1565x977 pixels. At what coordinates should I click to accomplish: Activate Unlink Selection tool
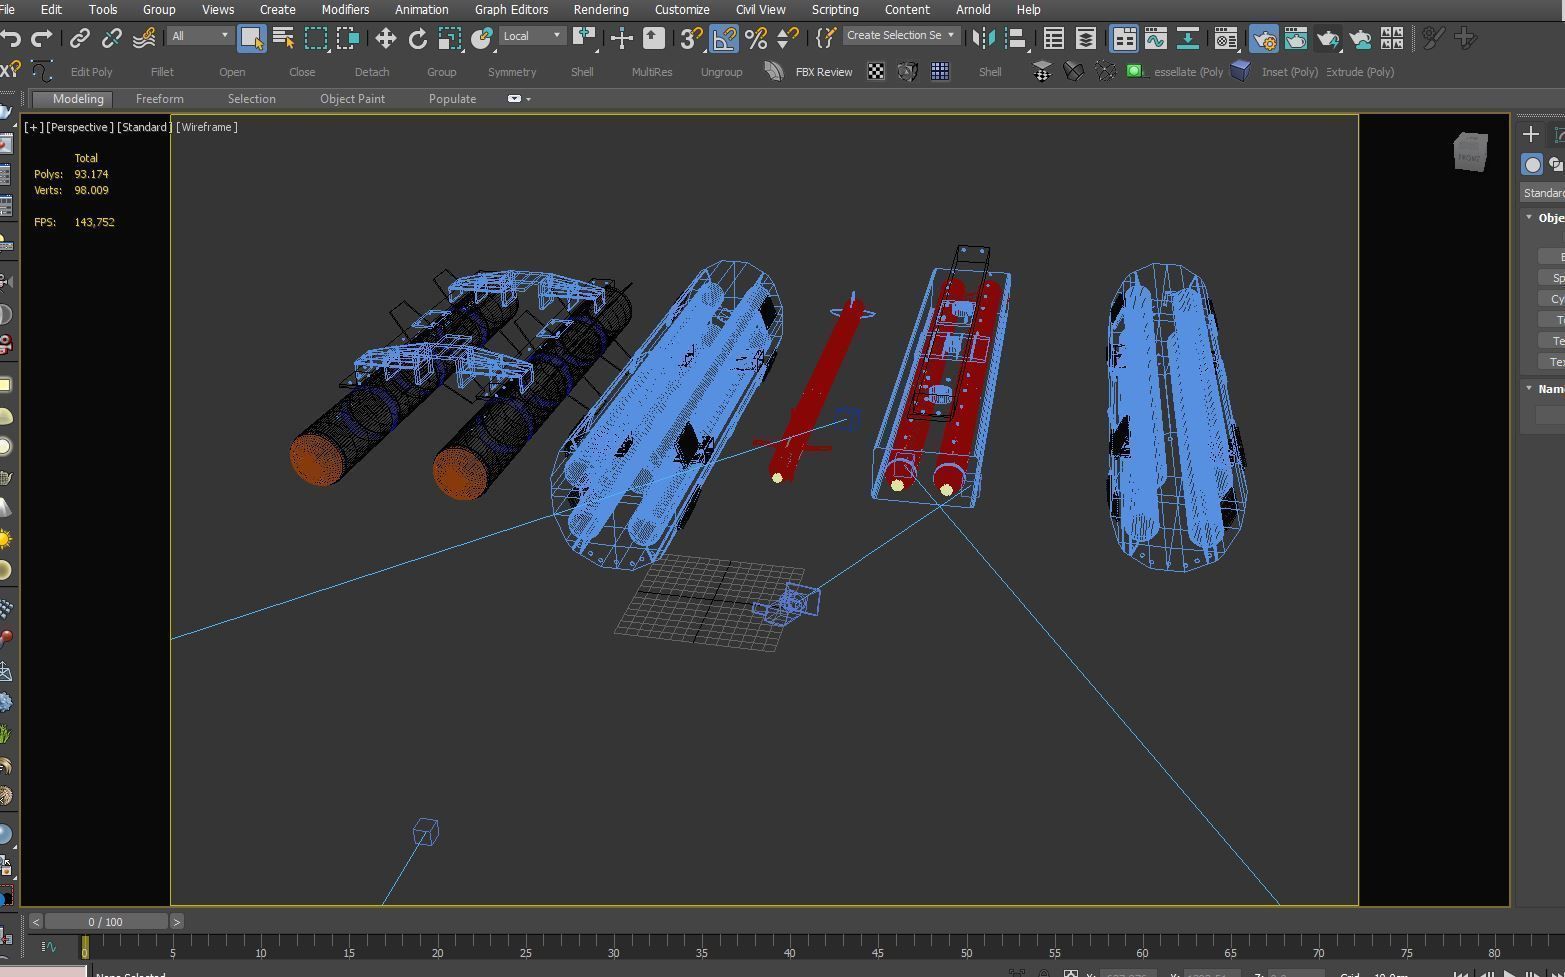click(112, 38)
